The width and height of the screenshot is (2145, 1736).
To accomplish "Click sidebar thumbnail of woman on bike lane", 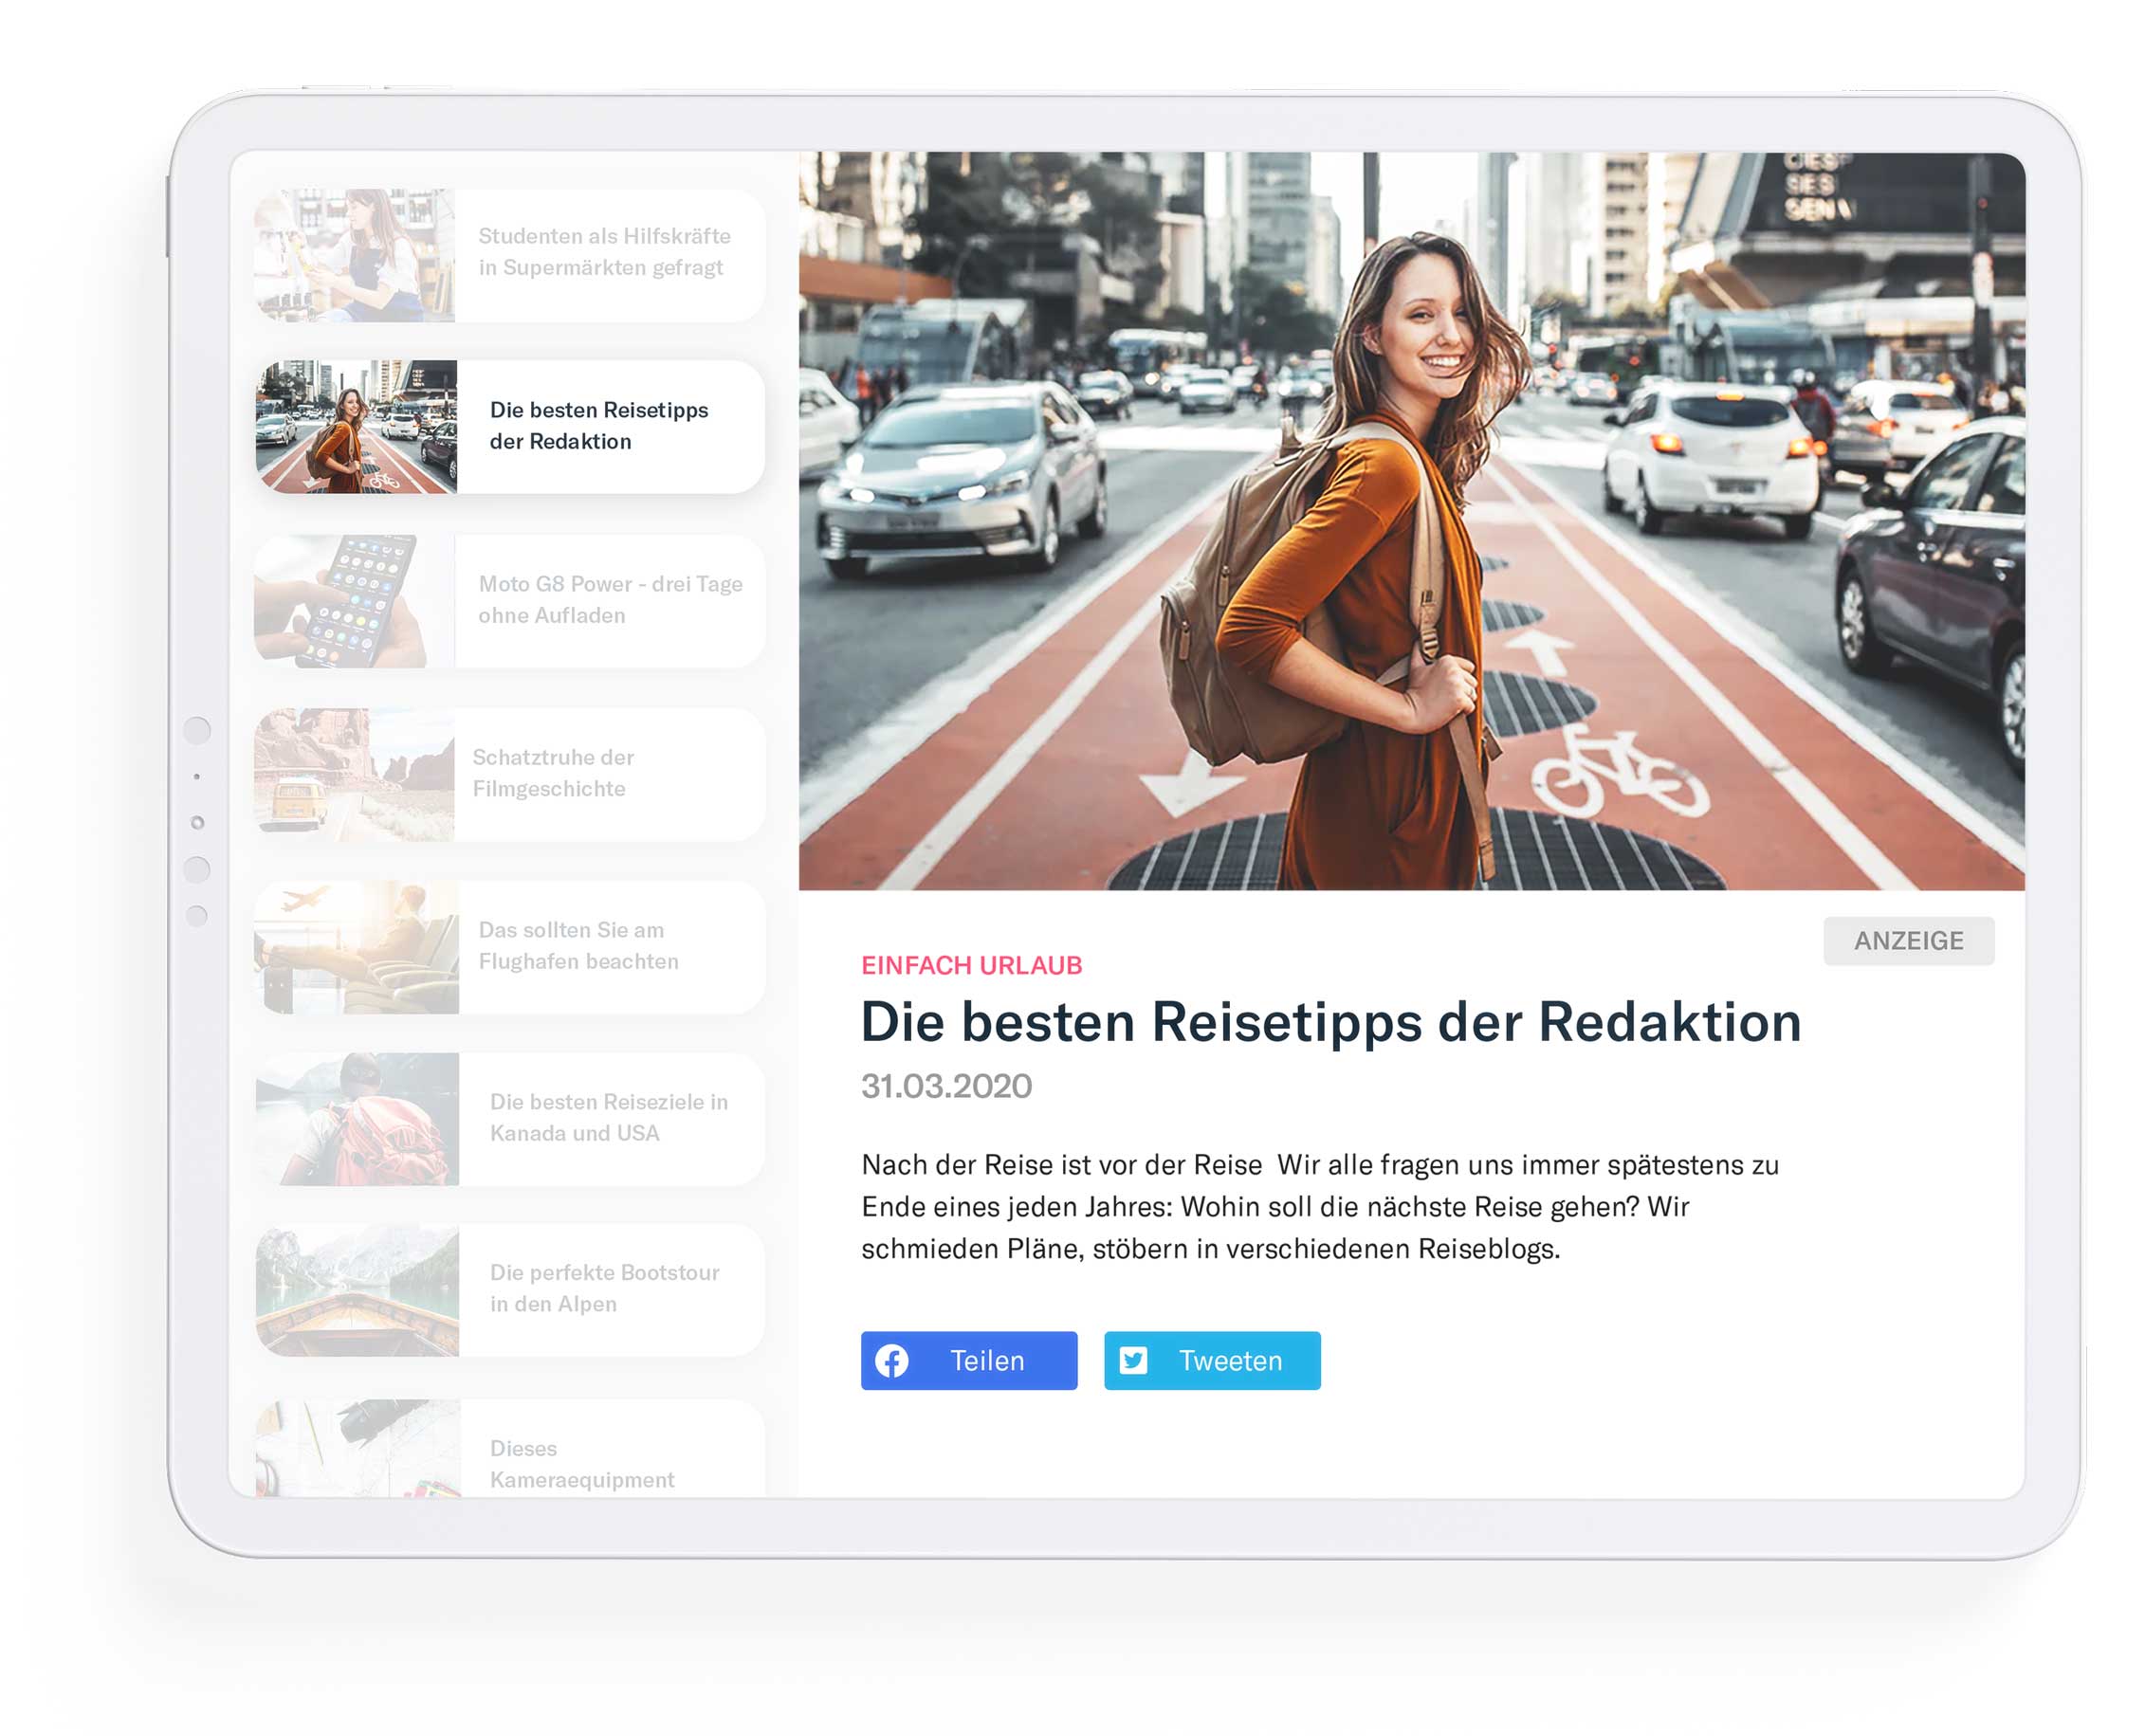I will pos(356,426).
